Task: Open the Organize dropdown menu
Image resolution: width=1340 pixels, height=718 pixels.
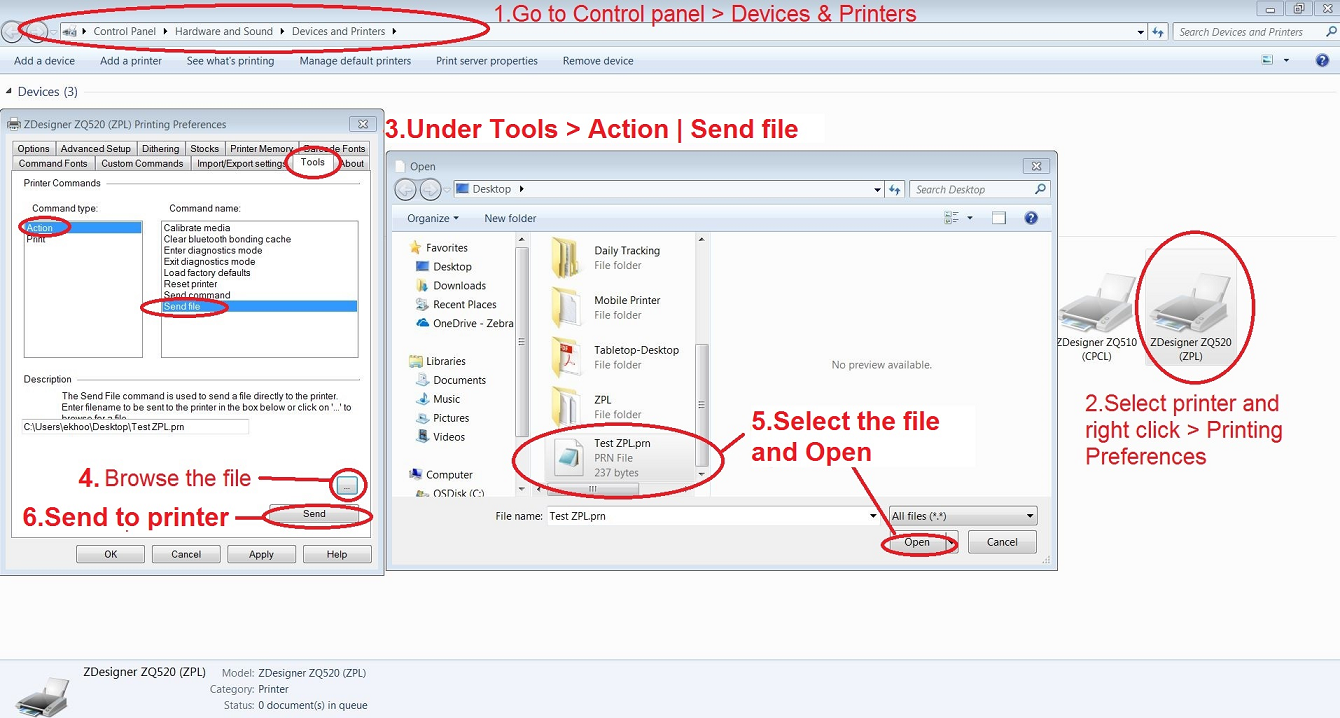Action: click(x=432, y=218)
